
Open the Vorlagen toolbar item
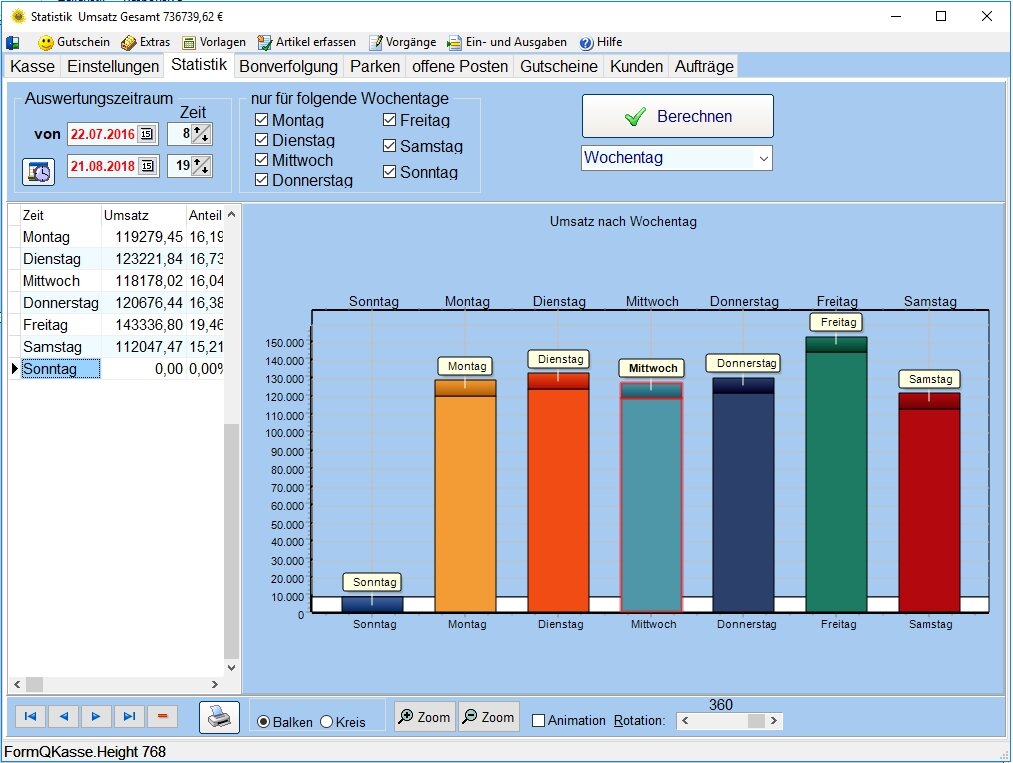pos(214,42)
